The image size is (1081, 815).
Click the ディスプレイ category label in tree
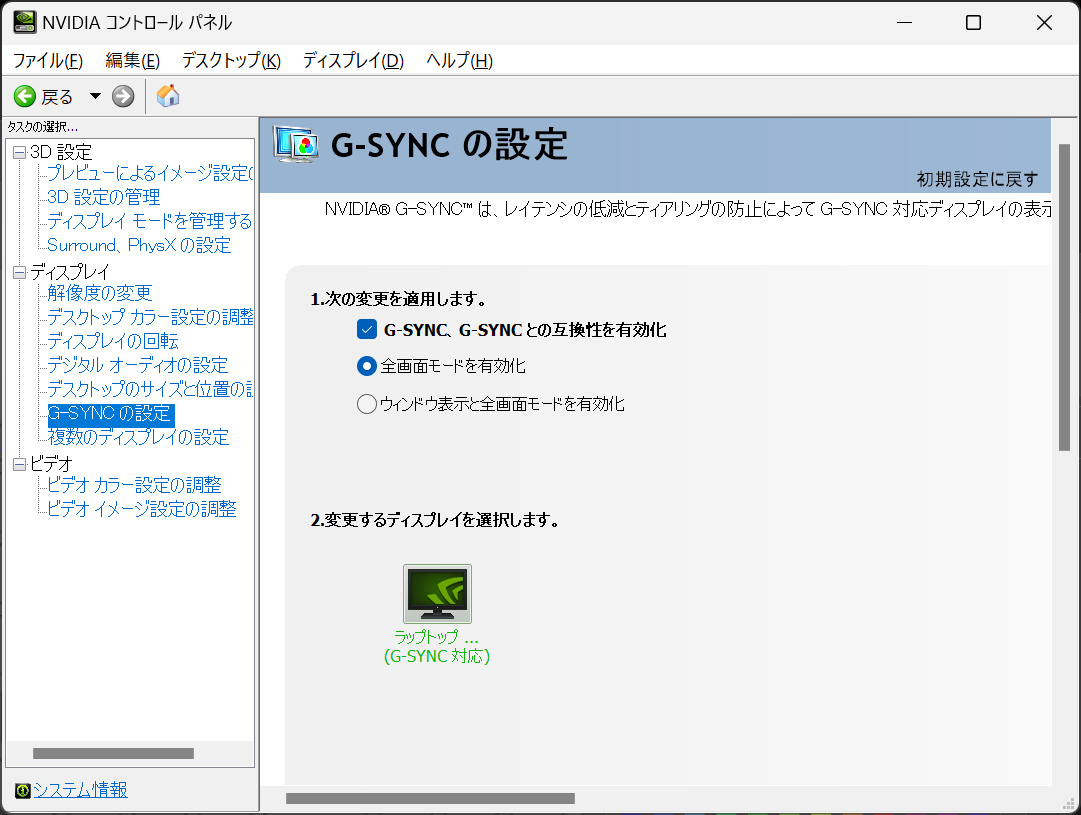tap(69, 272)
